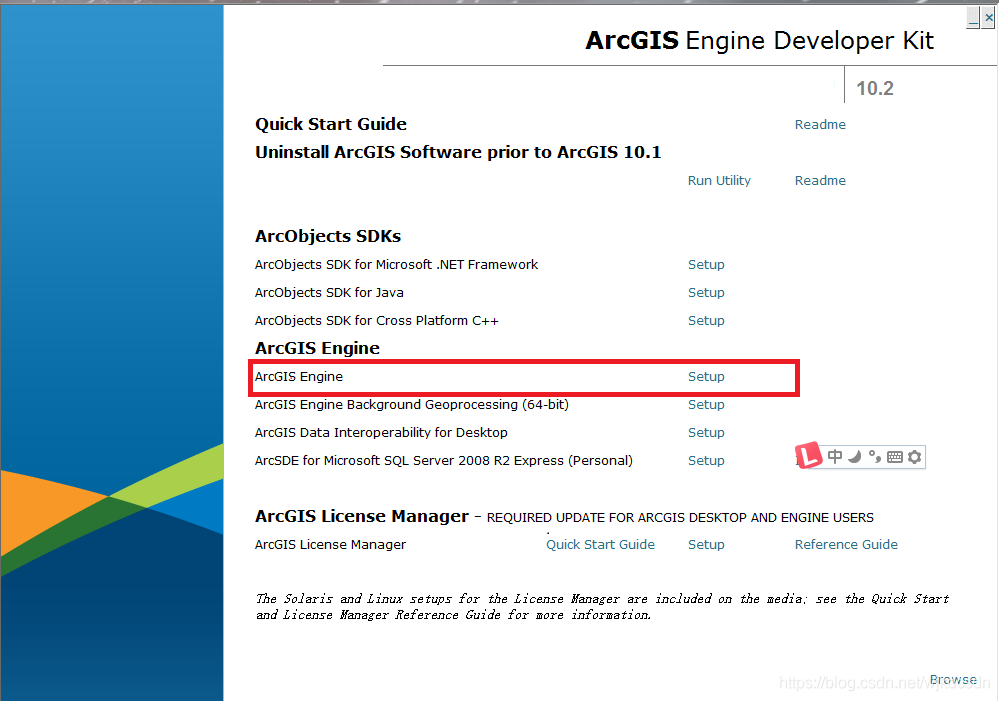Screen dimensions: 999x701
Task: Click 'ArcGIS Engine Background Geoprocessing (64-bit)' label
Action: point(412,405)
